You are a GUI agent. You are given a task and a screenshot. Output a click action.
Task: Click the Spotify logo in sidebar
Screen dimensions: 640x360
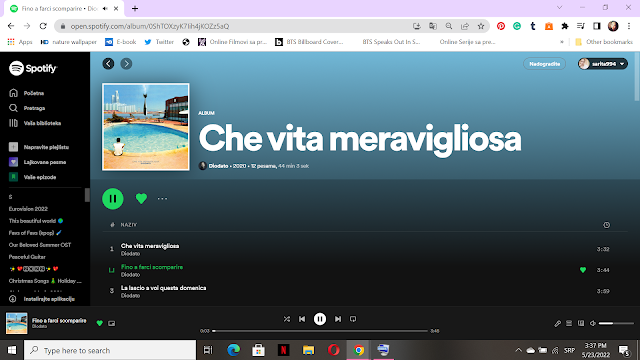pos(33,68)
